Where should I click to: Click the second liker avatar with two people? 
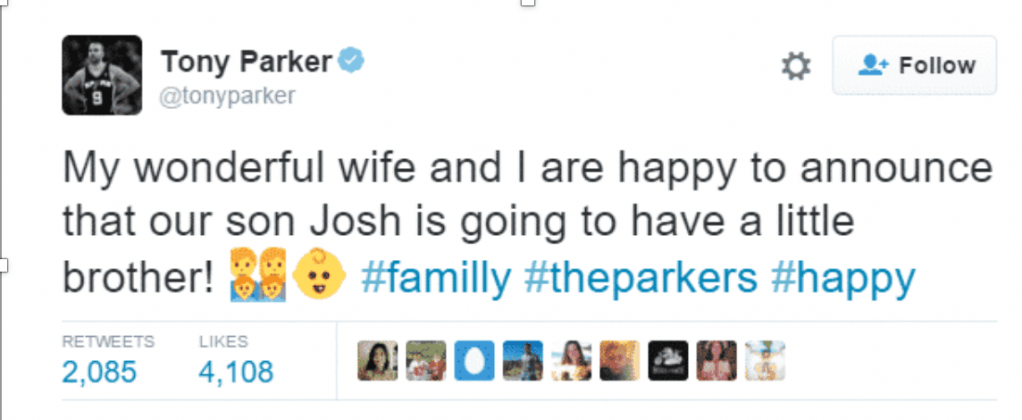point(426,360)
